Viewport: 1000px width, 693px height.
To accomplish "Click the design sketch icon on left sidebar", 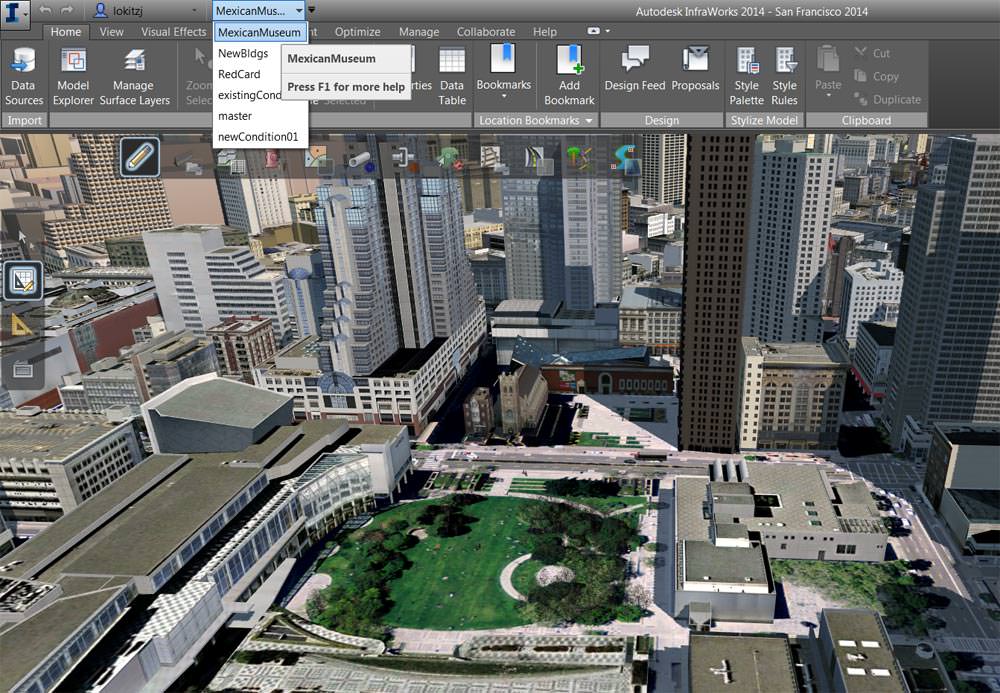I will point(23,281).
